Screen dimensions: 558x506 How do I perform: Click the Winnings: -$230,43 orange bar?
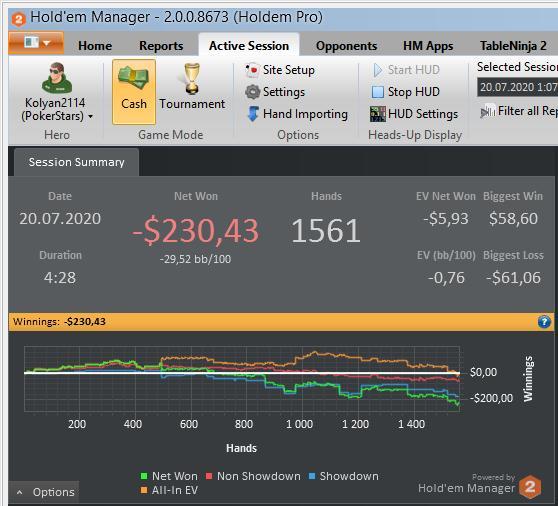tap(281, 322)
